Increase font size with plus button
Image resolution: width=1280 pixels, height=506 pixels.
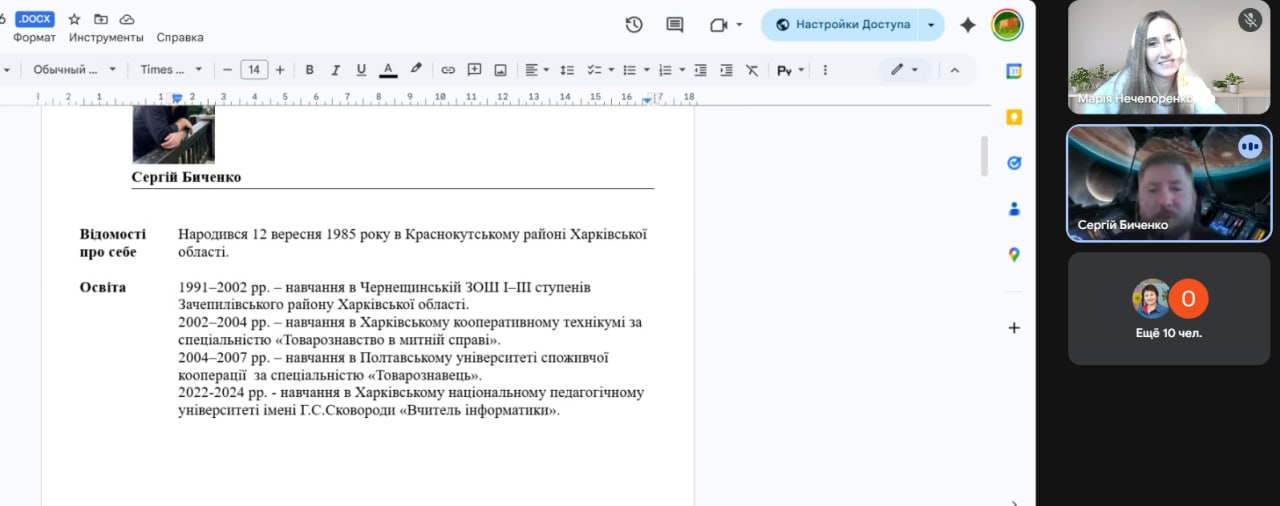[280, 70]
